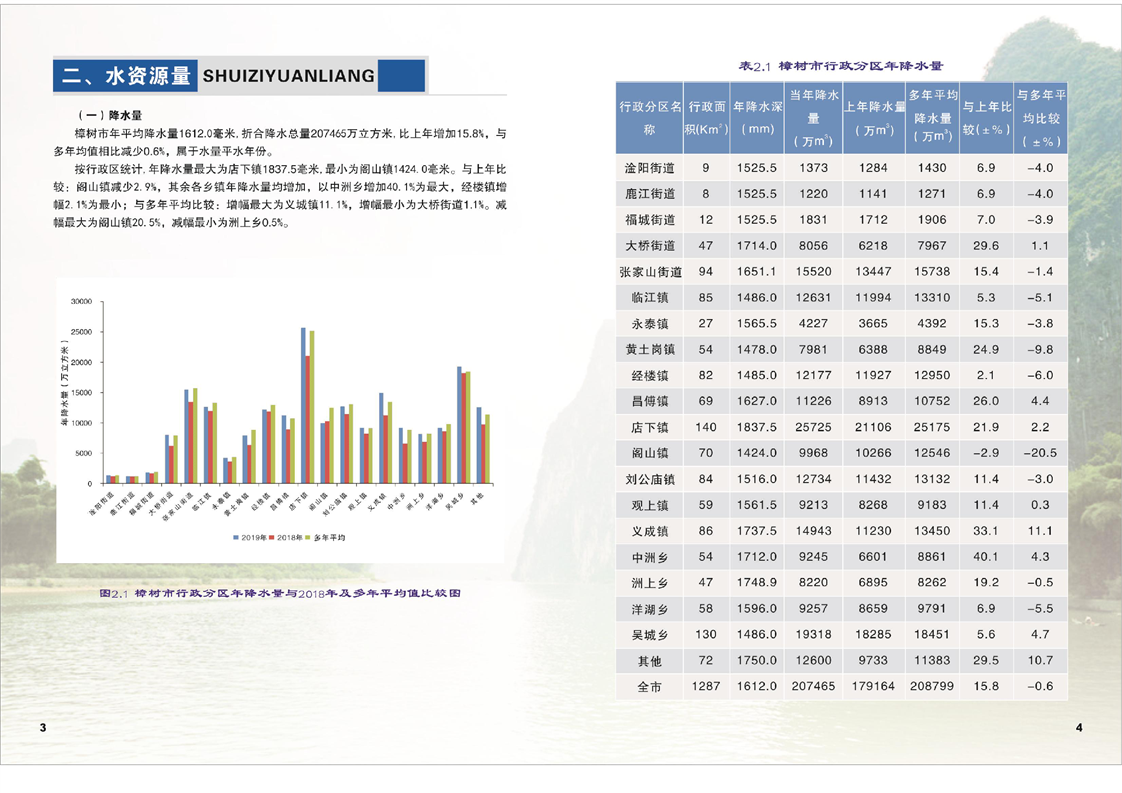Select the 店下镇 row name cell
Screen dimensions: 1122x793
(650, 427)
